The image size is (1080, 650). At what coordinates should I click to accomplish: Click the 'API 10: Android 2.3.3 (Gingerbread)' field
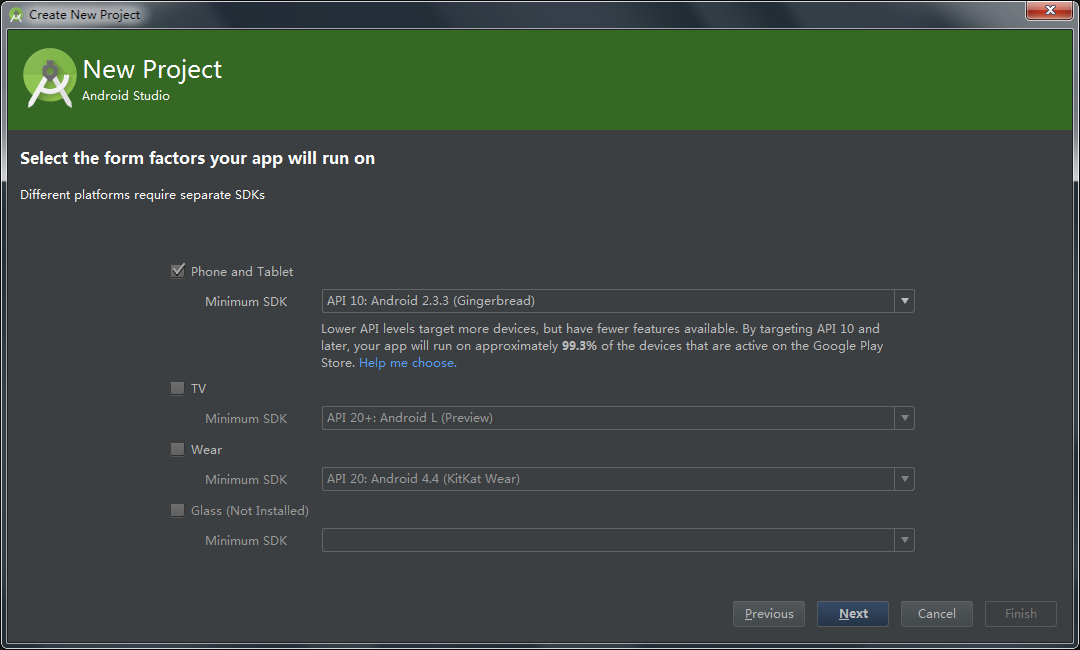tap(607, 301)
